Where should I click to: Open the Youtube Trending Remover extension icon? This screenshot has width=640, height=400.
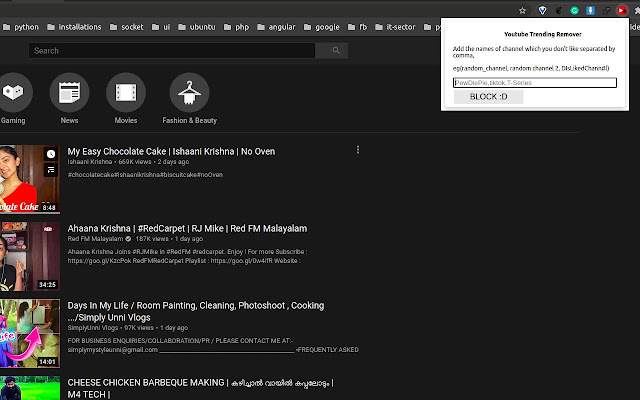(x=622, y=11)
